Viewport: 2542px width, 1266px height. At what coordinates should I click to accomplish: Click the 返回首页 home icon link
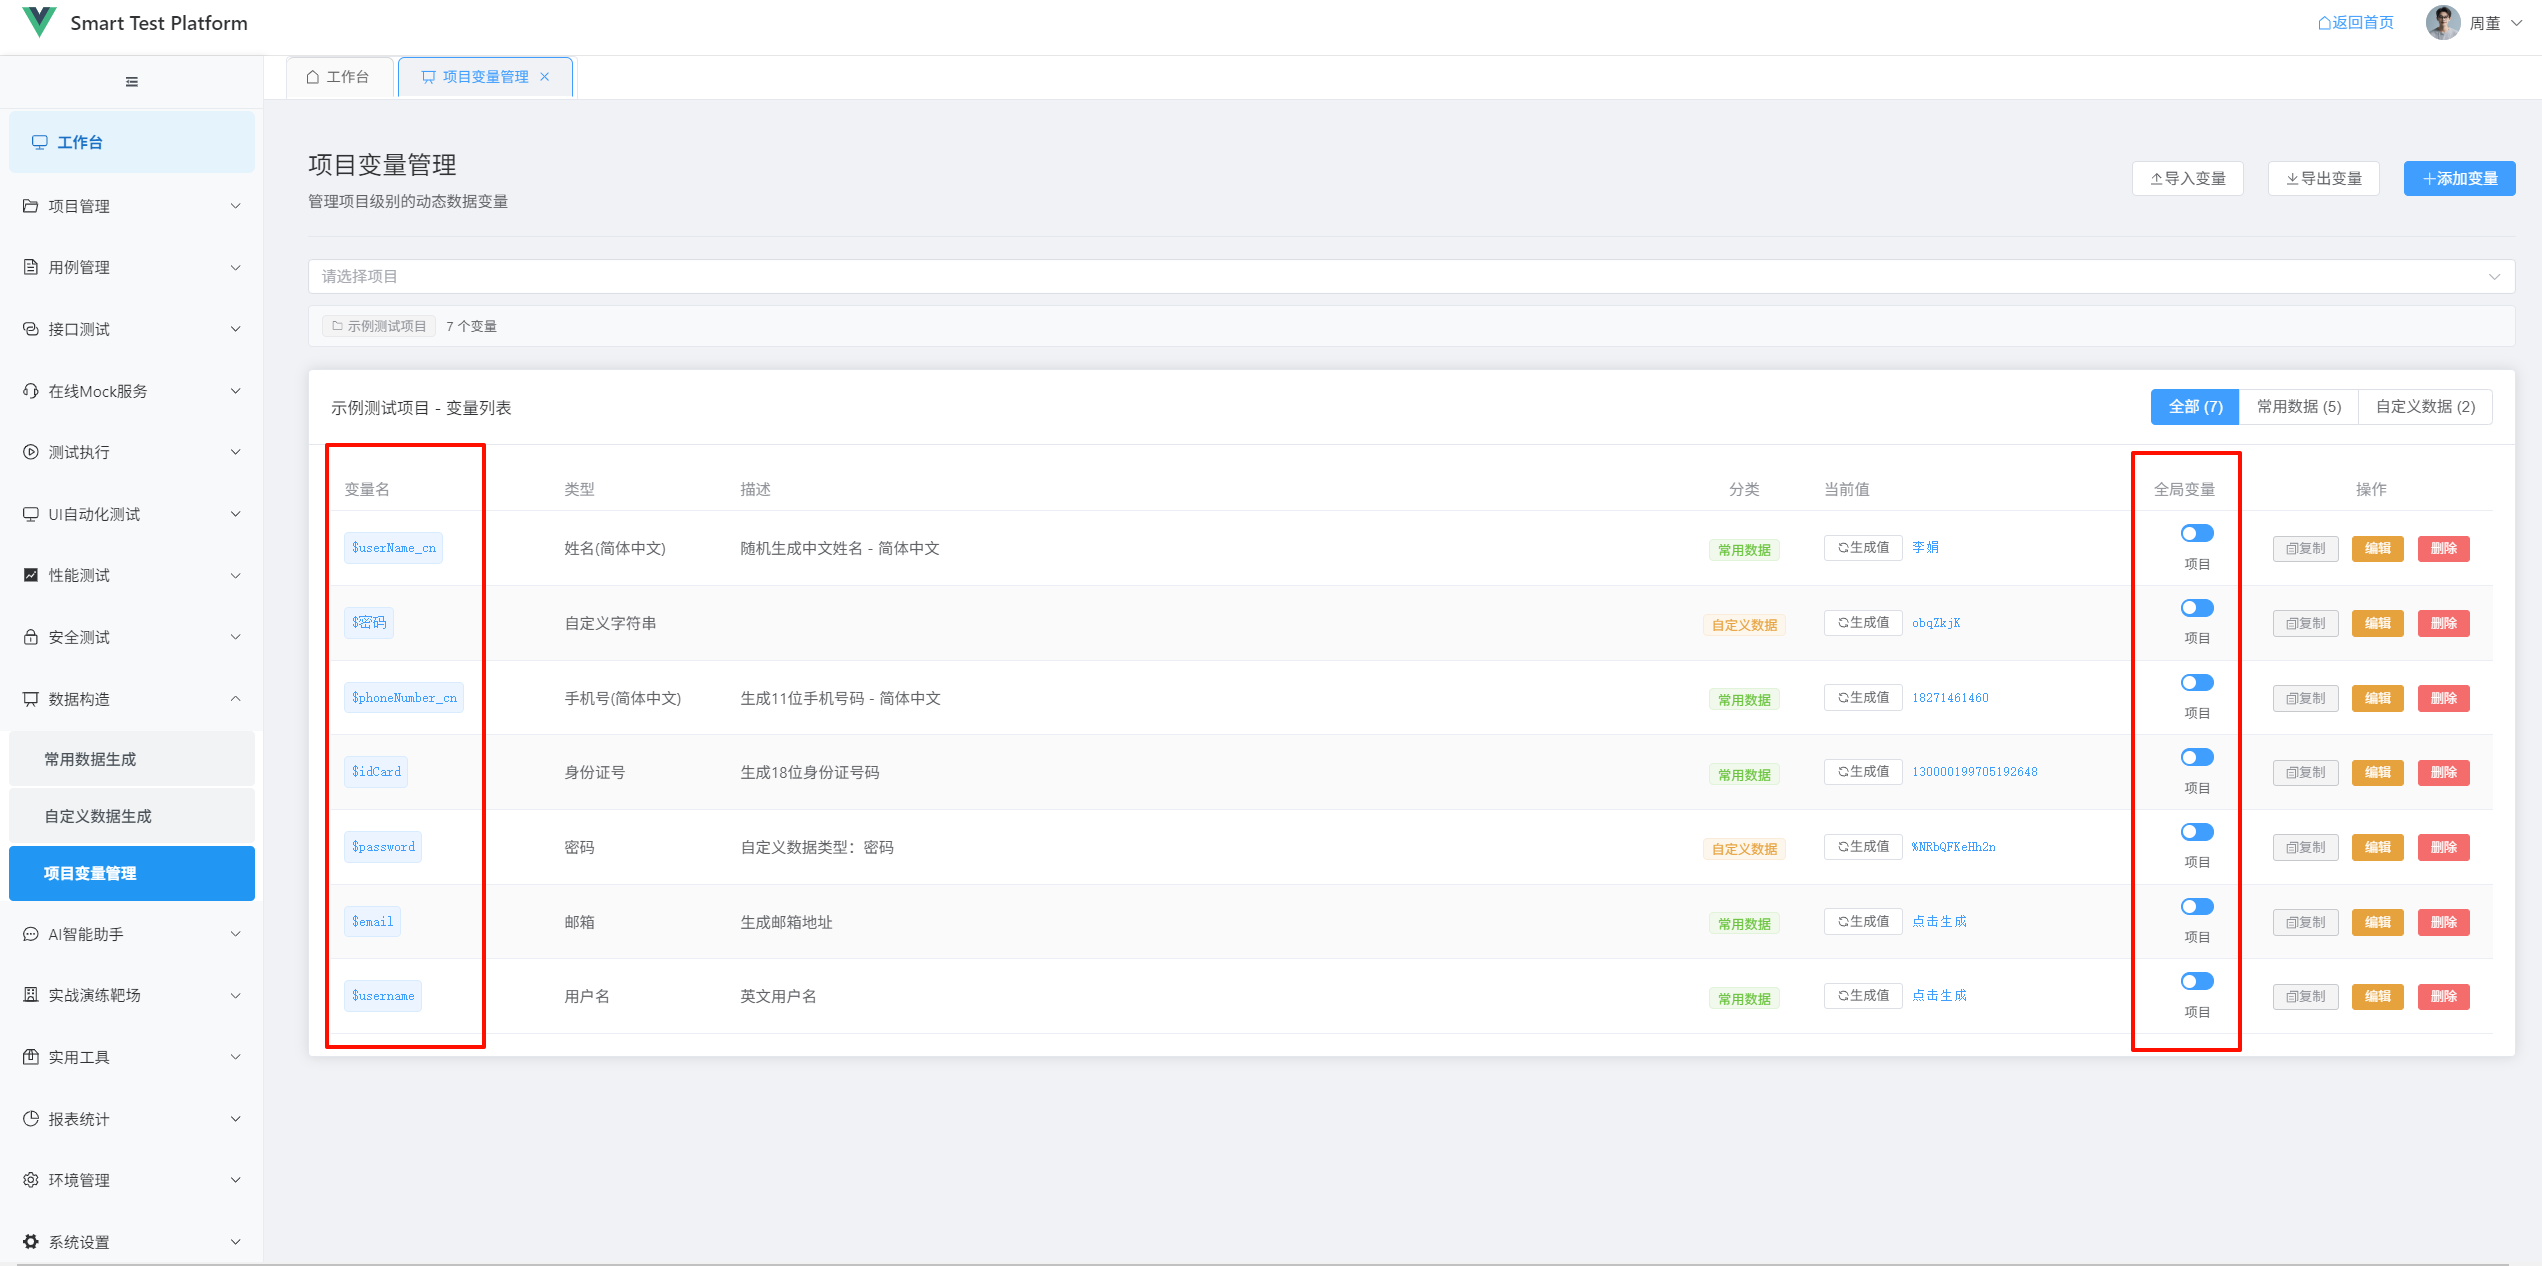(2355, 22)
